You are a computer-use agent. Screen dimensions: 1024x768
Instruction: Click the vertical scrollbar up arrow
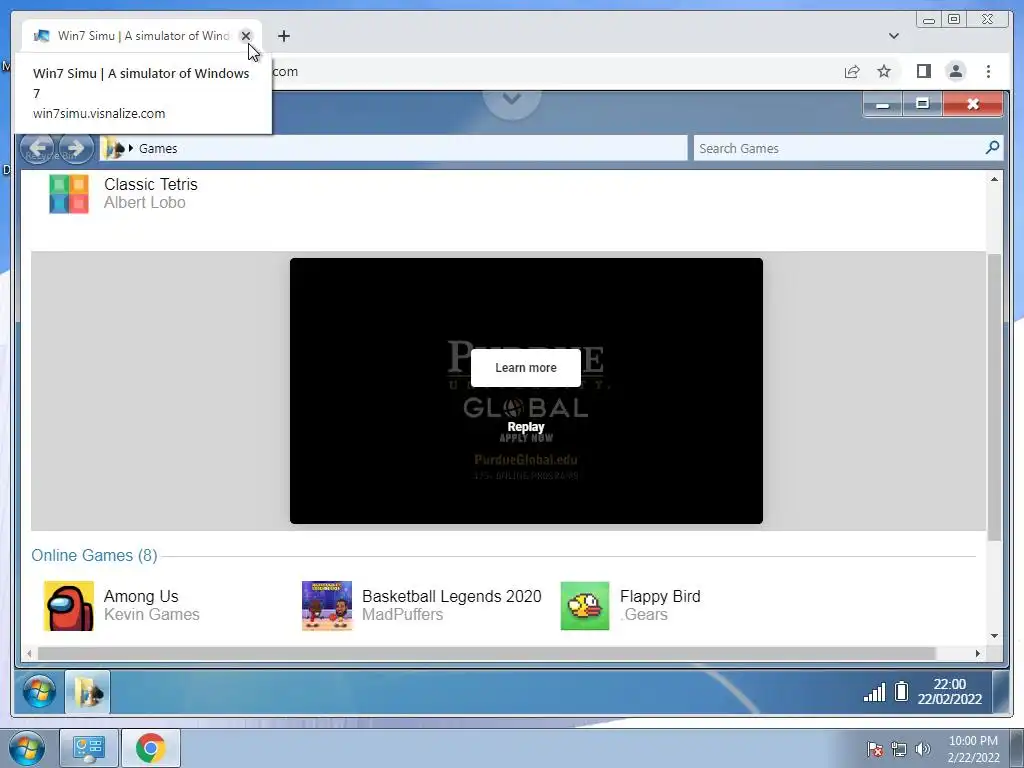point(994,179)
